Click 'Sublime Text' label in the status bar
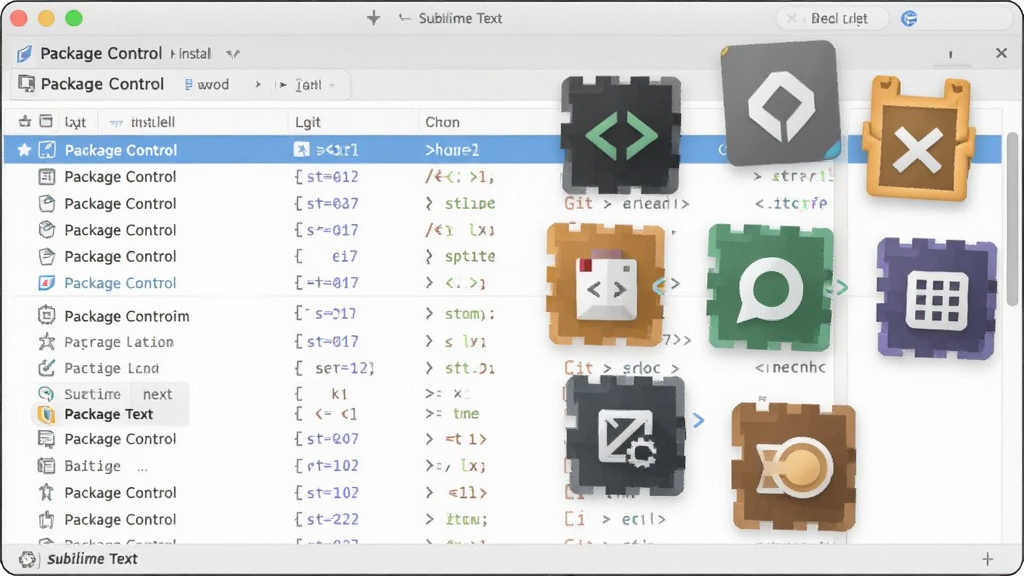Image resolution: width=1024 pixels, height=576 pixels. 92,559
